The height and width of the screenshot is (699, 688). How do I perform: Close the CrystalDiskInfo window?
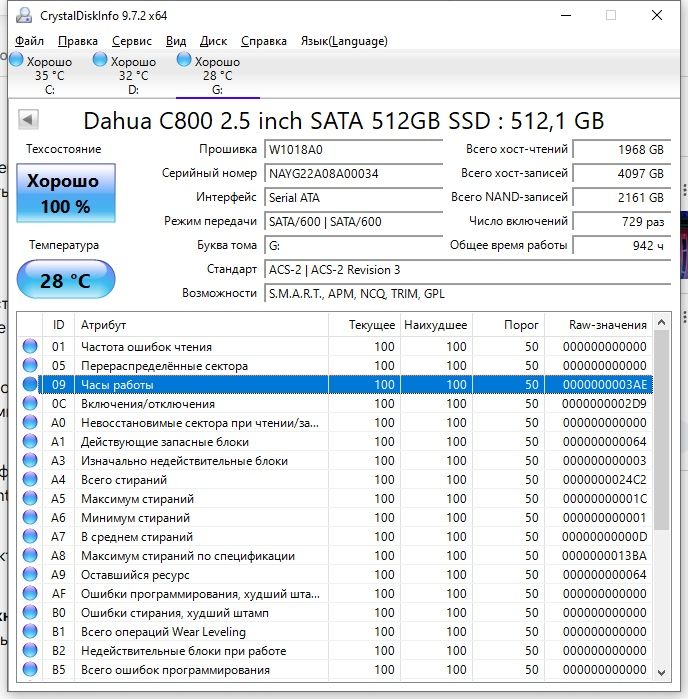[657, 15]
